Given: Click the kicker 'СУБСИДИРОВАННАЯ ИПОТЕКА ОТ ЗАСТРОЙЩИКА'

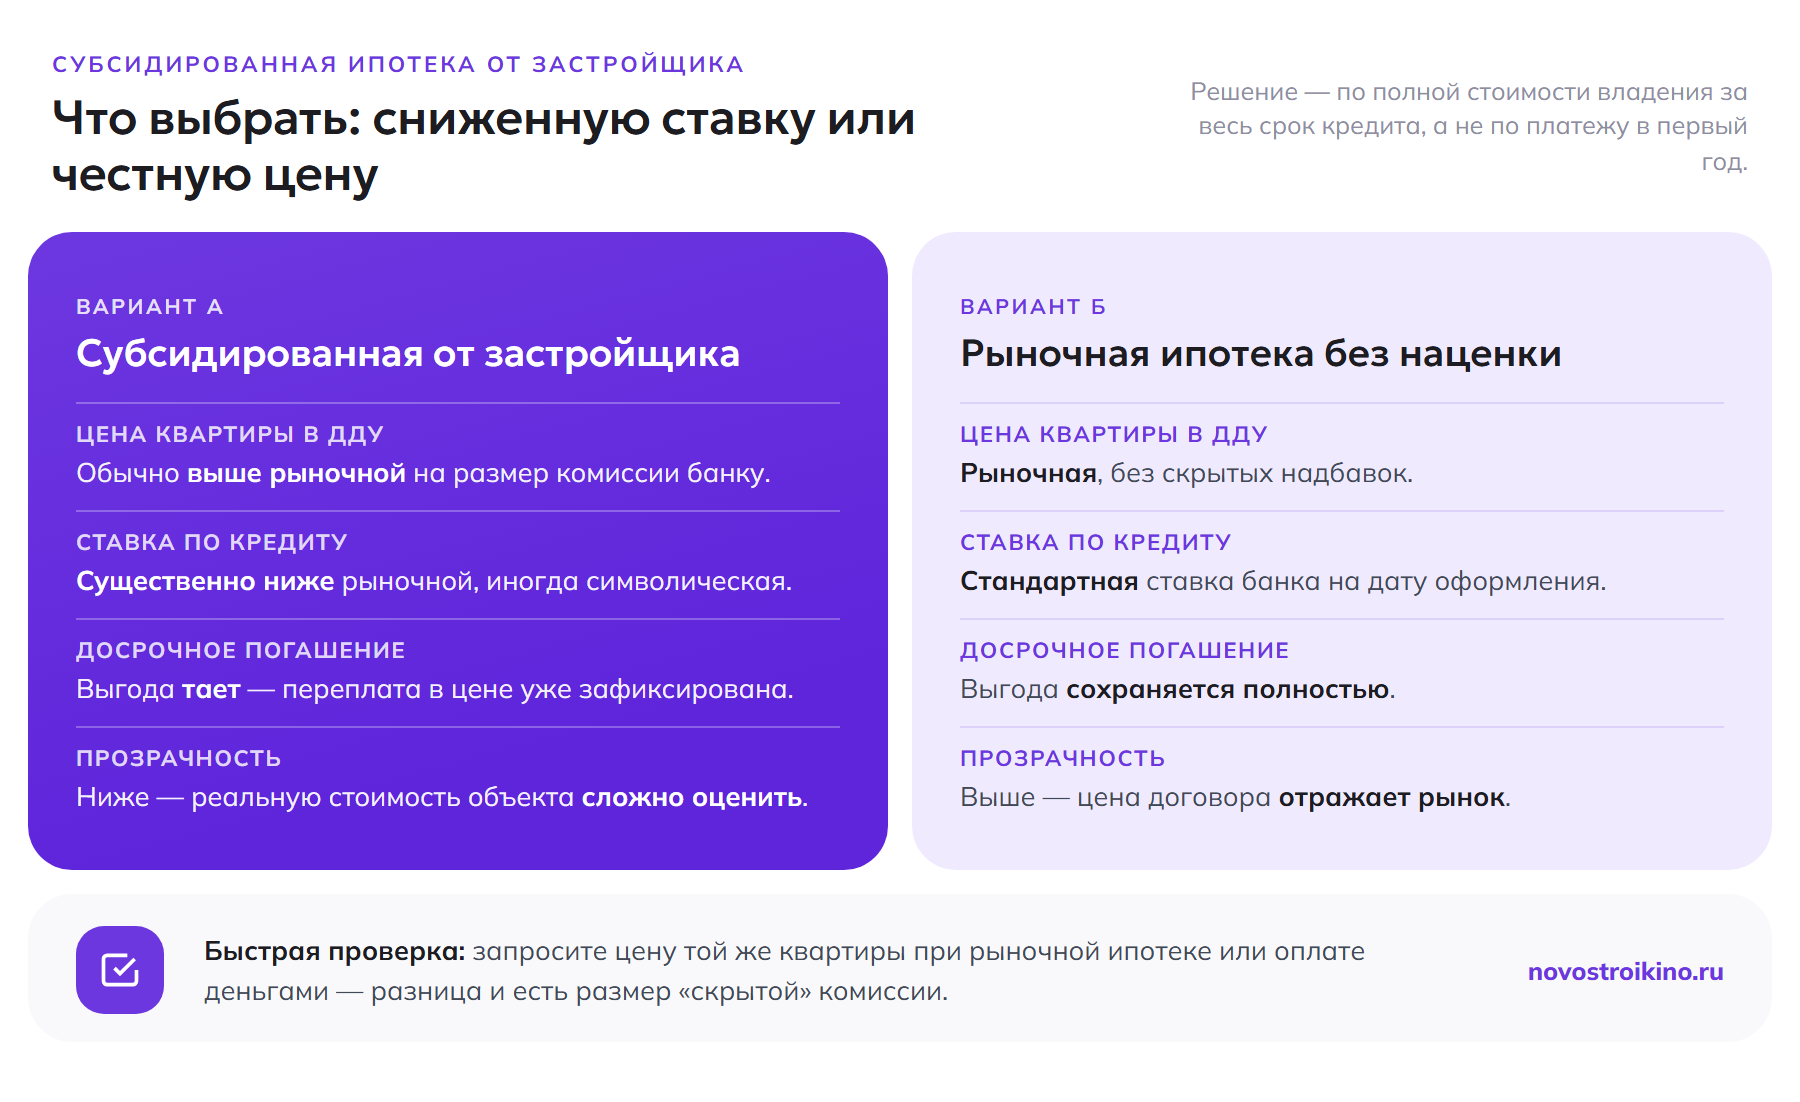Looking at the screenshot, I should 398,64.
